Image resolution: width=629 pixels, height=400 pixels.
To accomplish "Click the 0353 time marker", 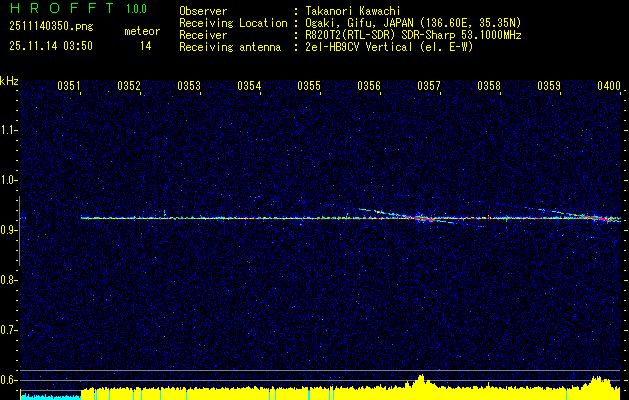I will [x=189, y=85].
